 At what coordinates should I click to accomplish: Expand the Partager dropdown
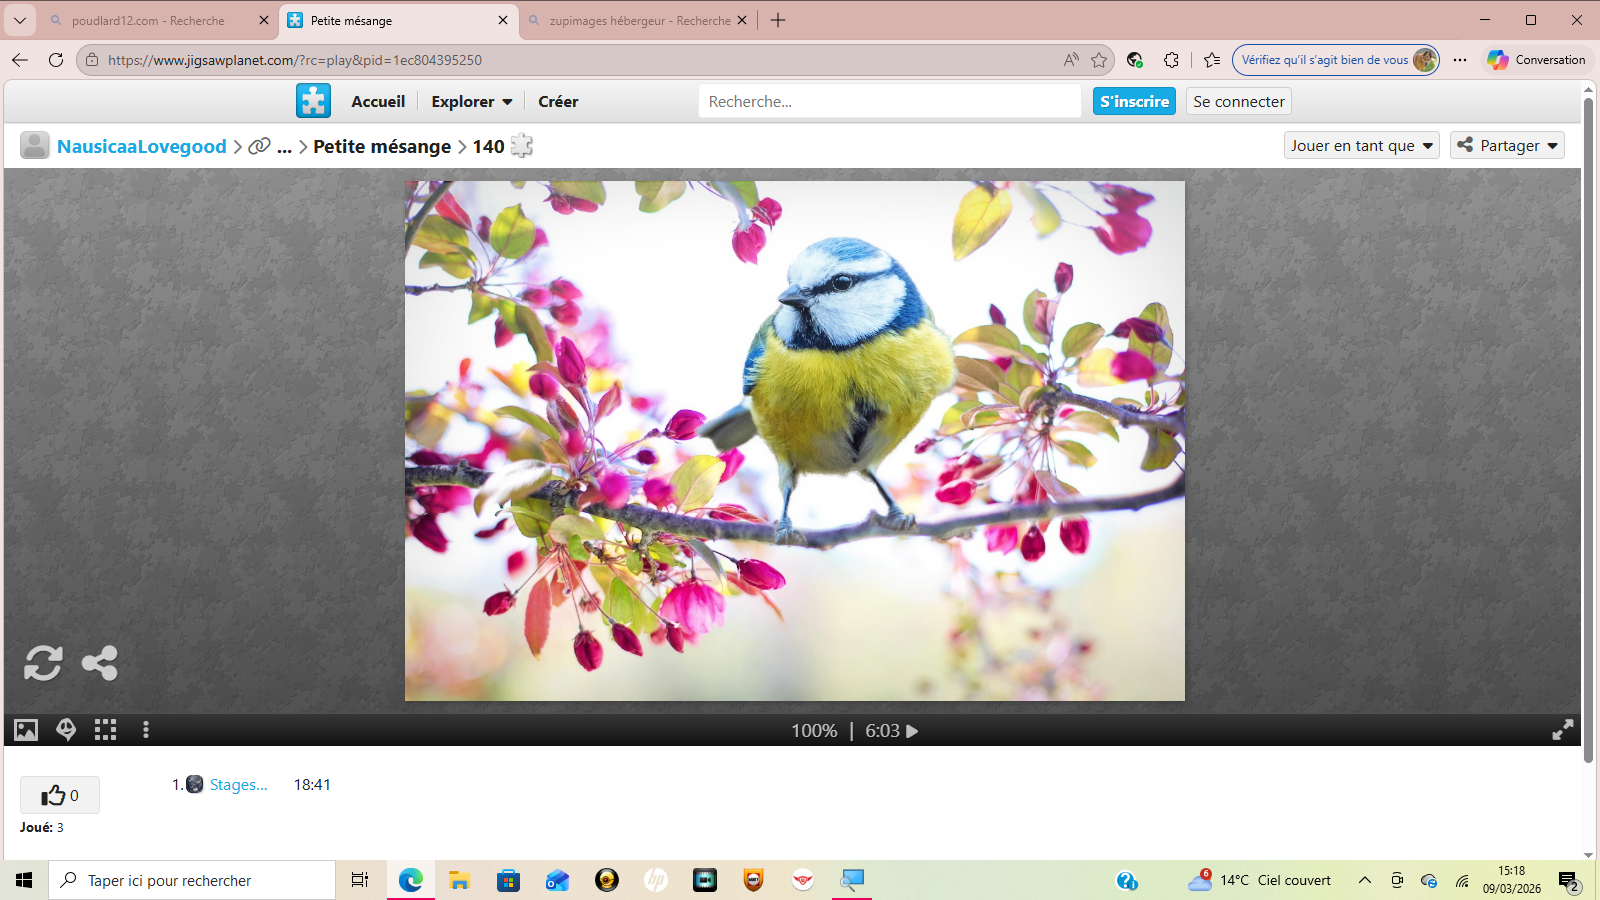tap(1507, 146)
